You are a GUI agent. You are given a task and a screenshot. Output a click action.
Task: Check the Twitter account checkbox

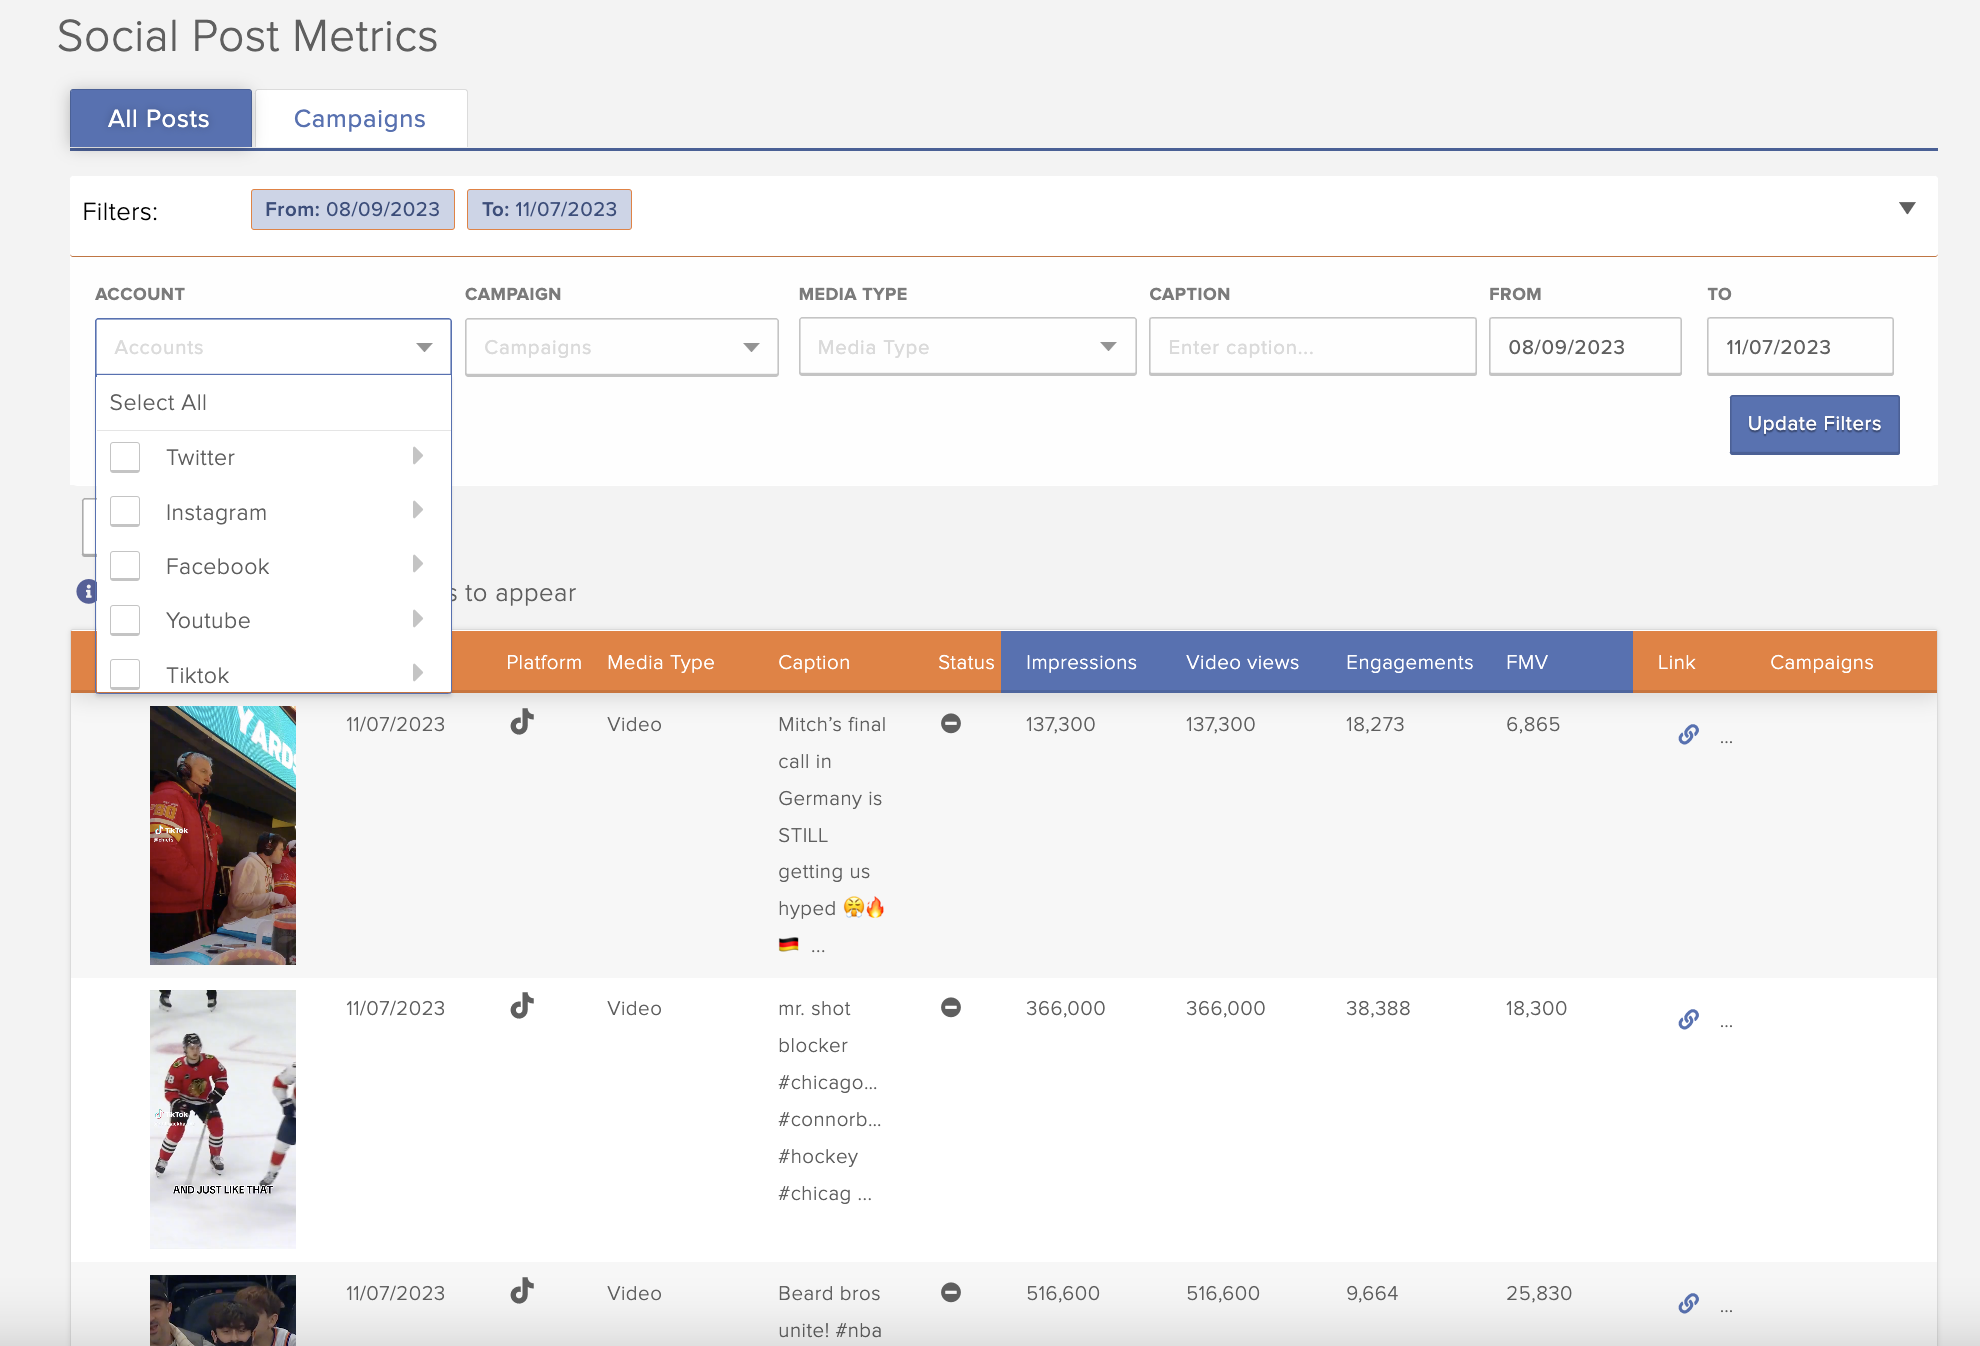tap(124, 456)
